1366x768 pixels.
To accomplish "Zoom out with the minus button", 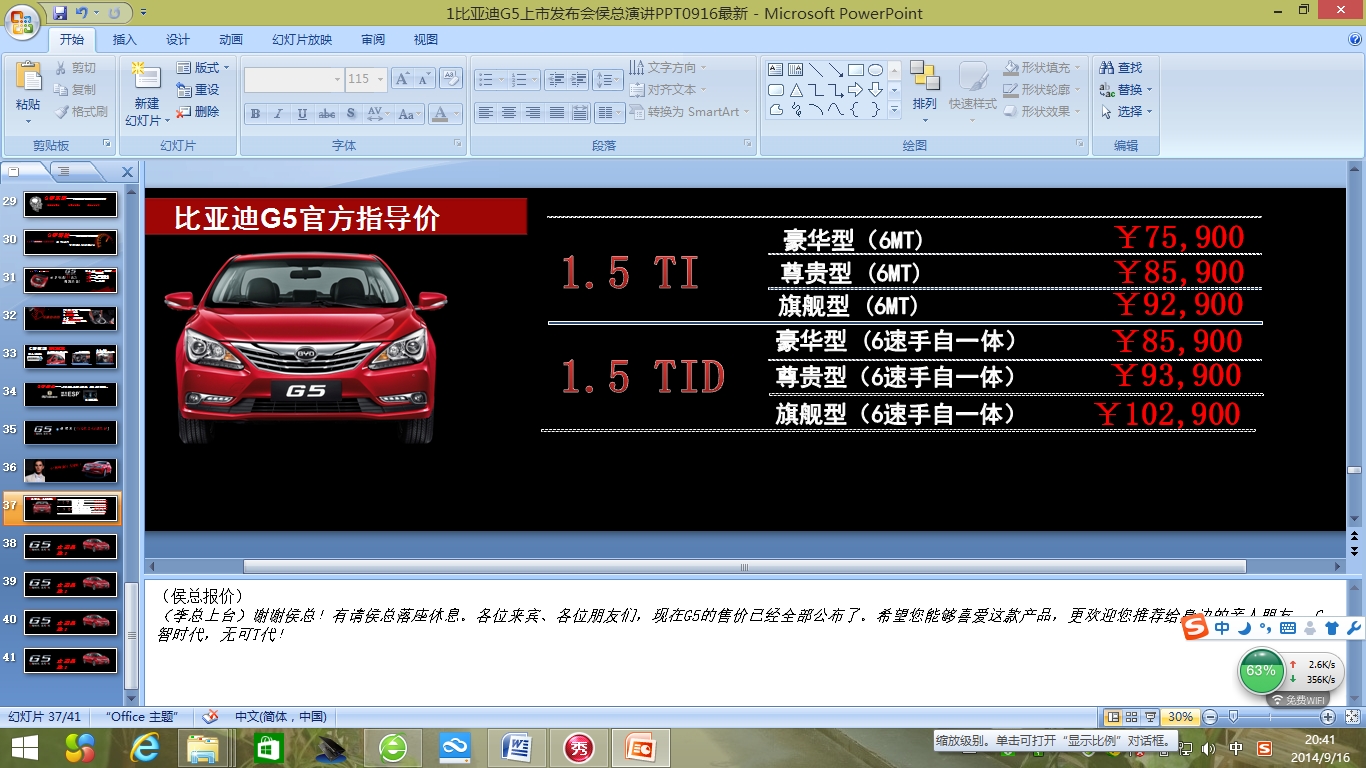I will 1210,717.
